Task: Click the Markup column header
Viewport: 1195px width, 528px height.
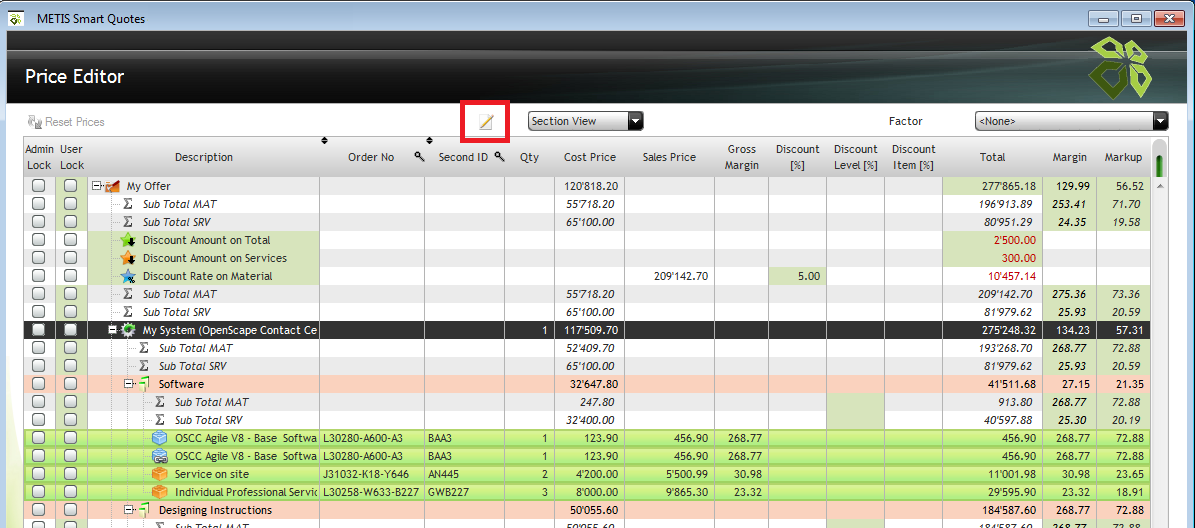Action: click(1123, 157)
